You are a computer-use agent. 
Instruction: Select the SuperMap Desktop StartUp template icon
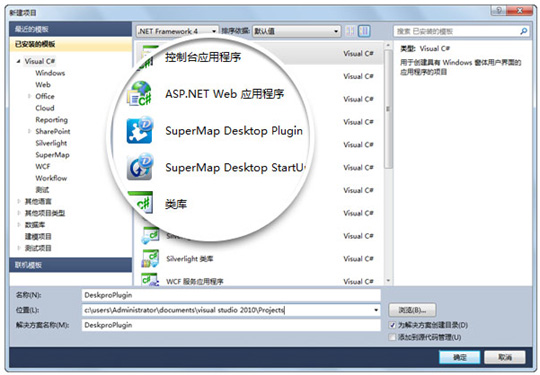pyautogui.click(x=140, y=167)
